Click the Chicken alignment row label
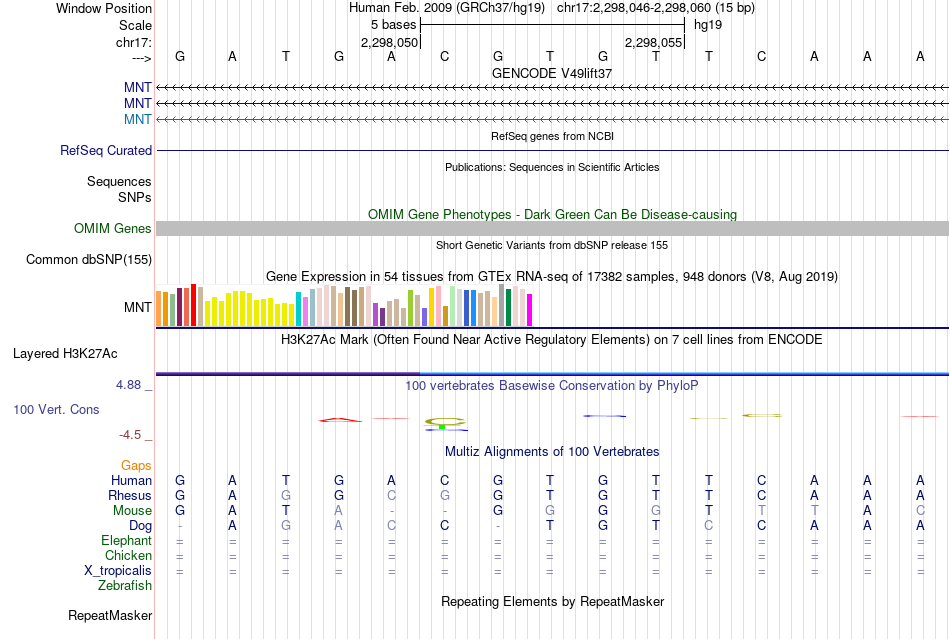Screen dimensions: 950x639 [128, 555]
